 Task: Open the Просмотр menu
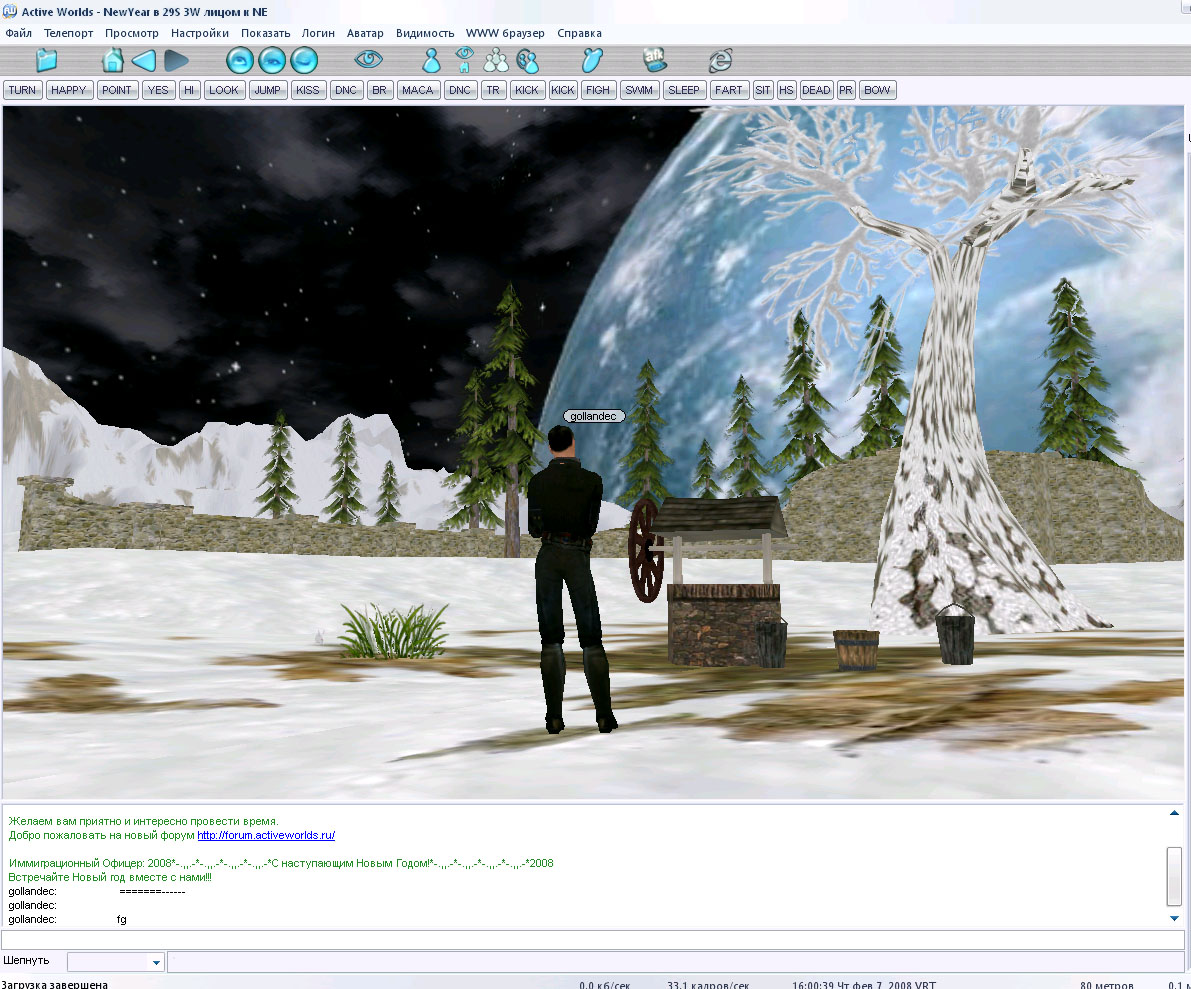[x=132, y=33]
